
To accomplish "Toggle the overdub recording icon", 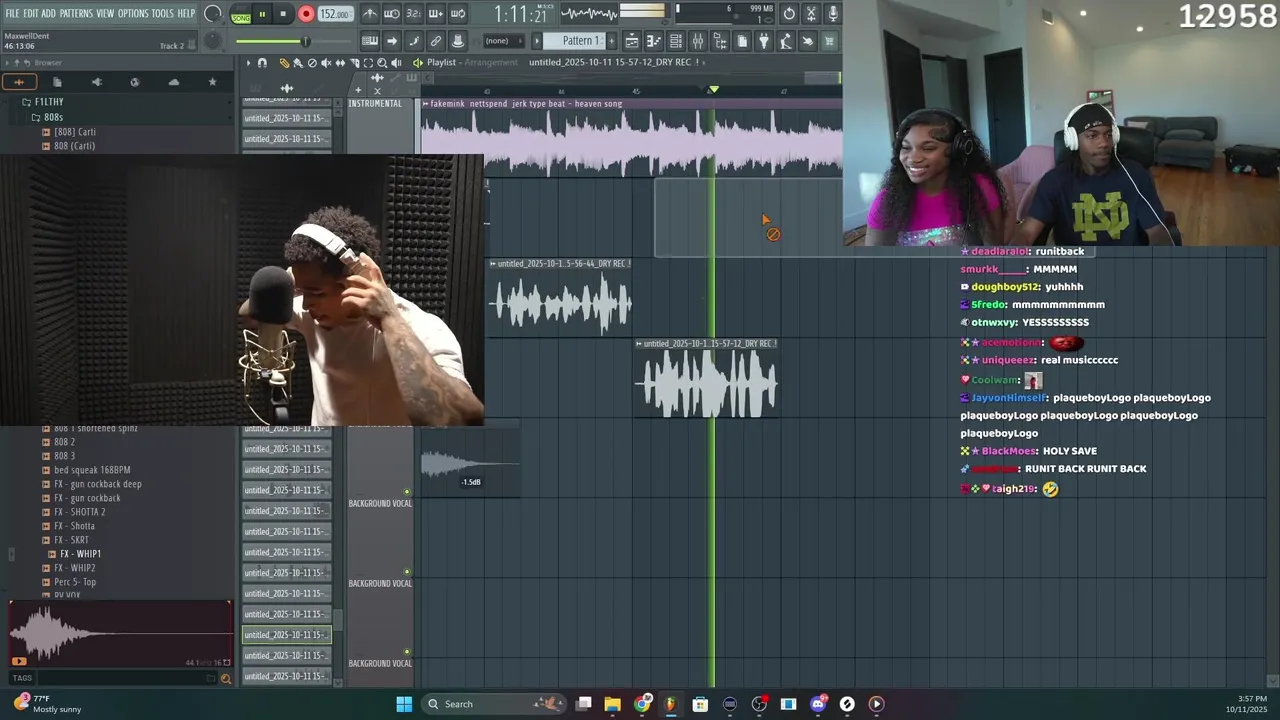I will tap(436, 14).
